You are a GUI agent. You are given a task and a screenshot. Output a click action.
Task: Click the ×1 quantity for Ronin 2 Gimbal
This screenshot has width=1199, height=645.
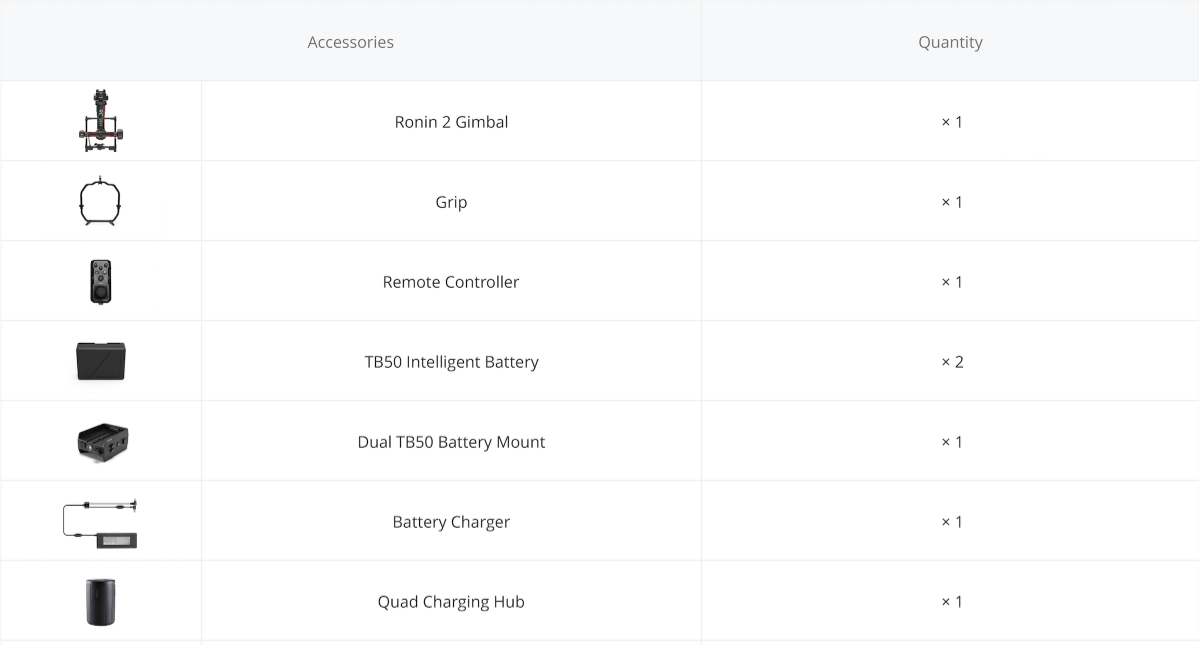pyautogui.click(x=952, y=122)
